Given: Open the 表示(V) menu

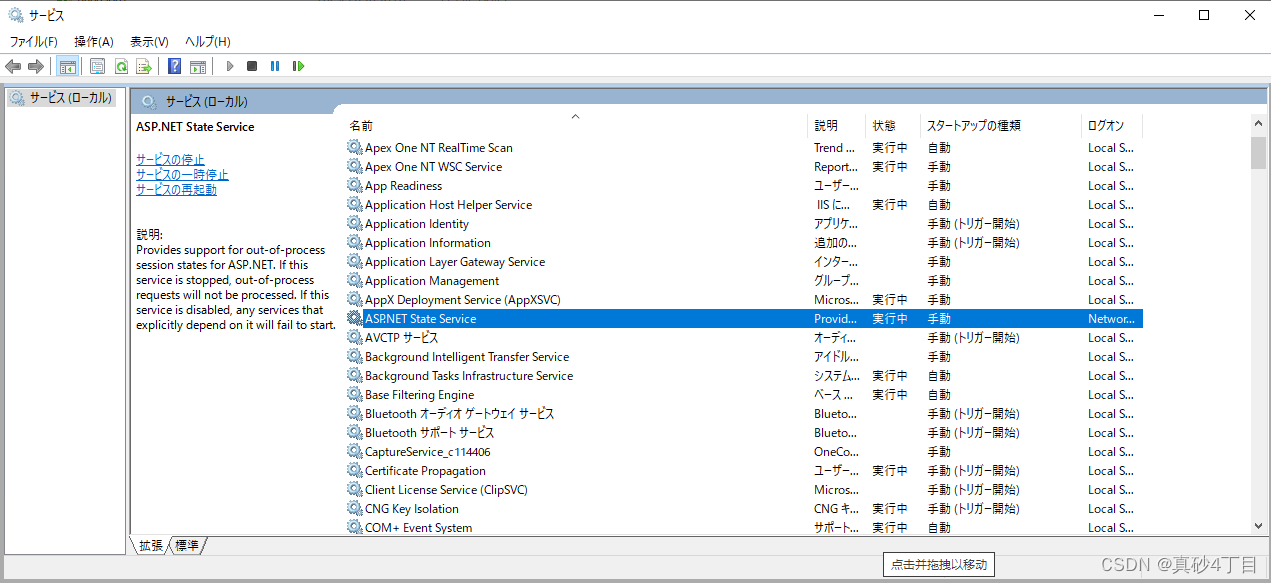Looking at the screenshot, I should pyautogui.click(x=147, y=41).
